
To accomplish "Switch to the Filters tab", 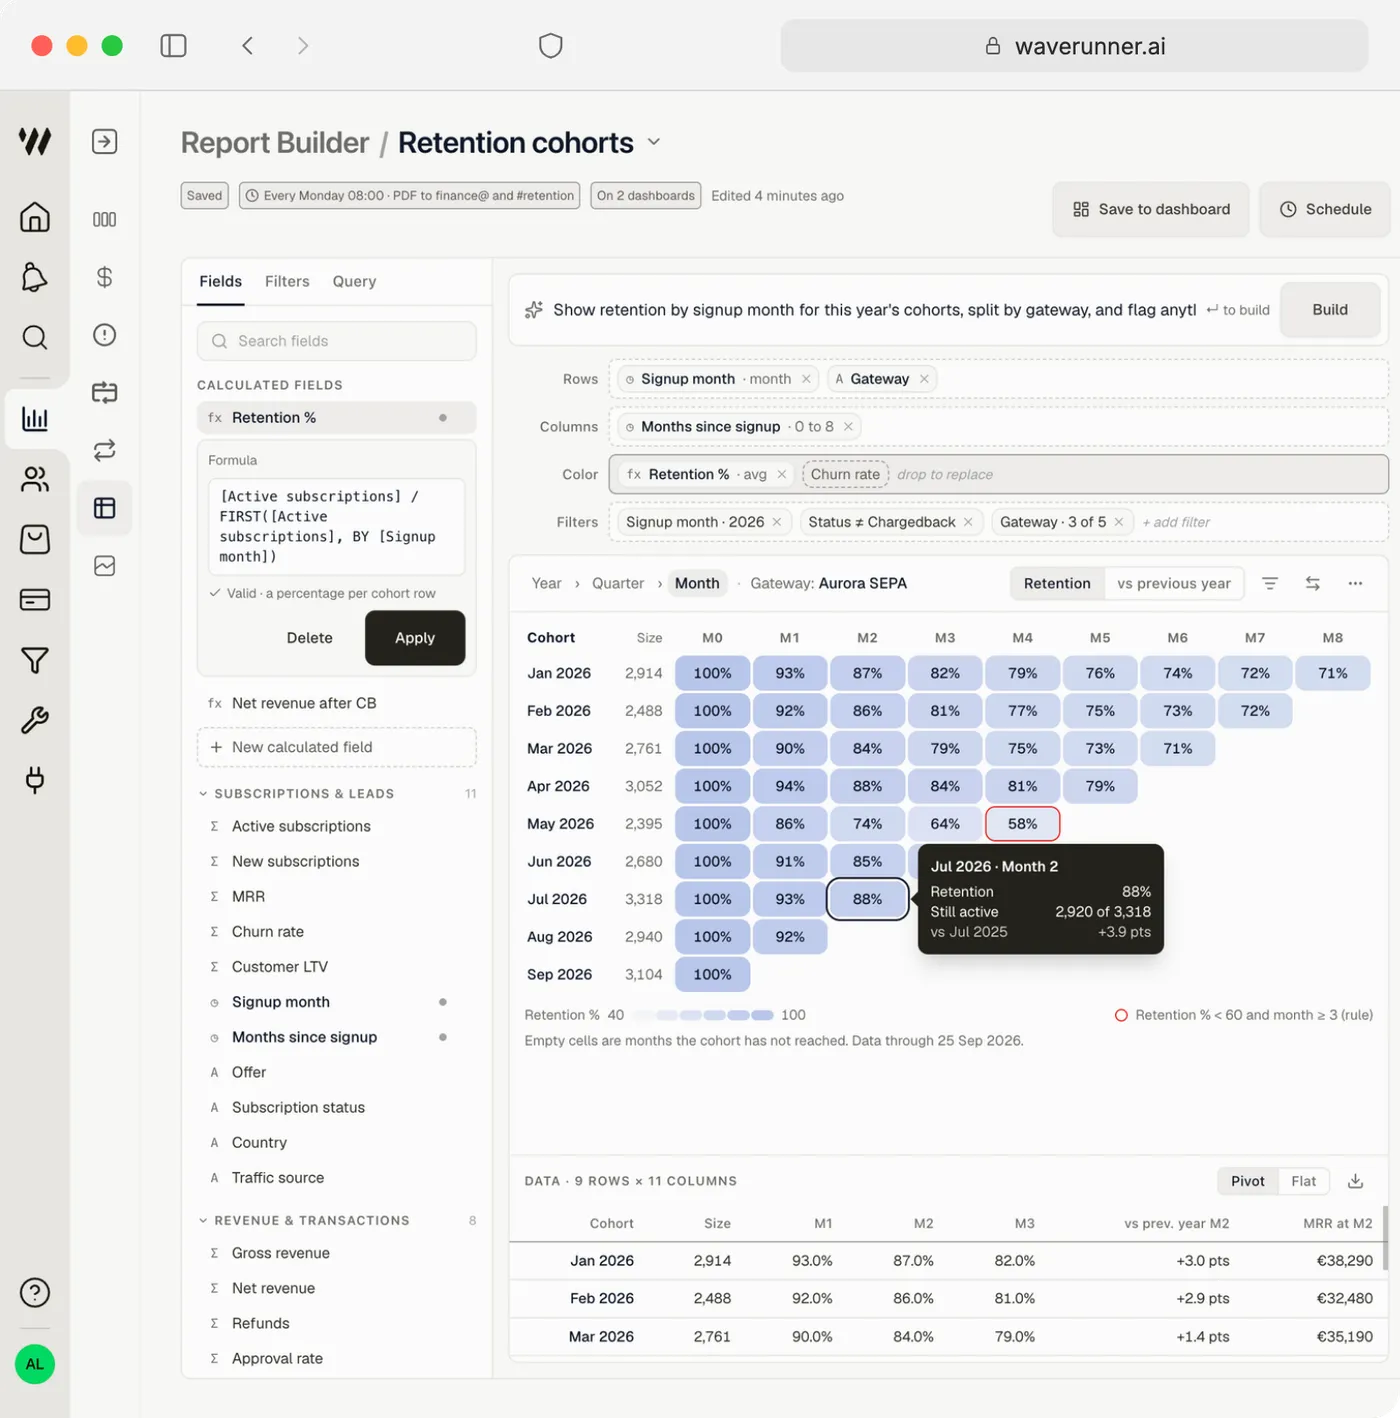I will click(287, 281).
